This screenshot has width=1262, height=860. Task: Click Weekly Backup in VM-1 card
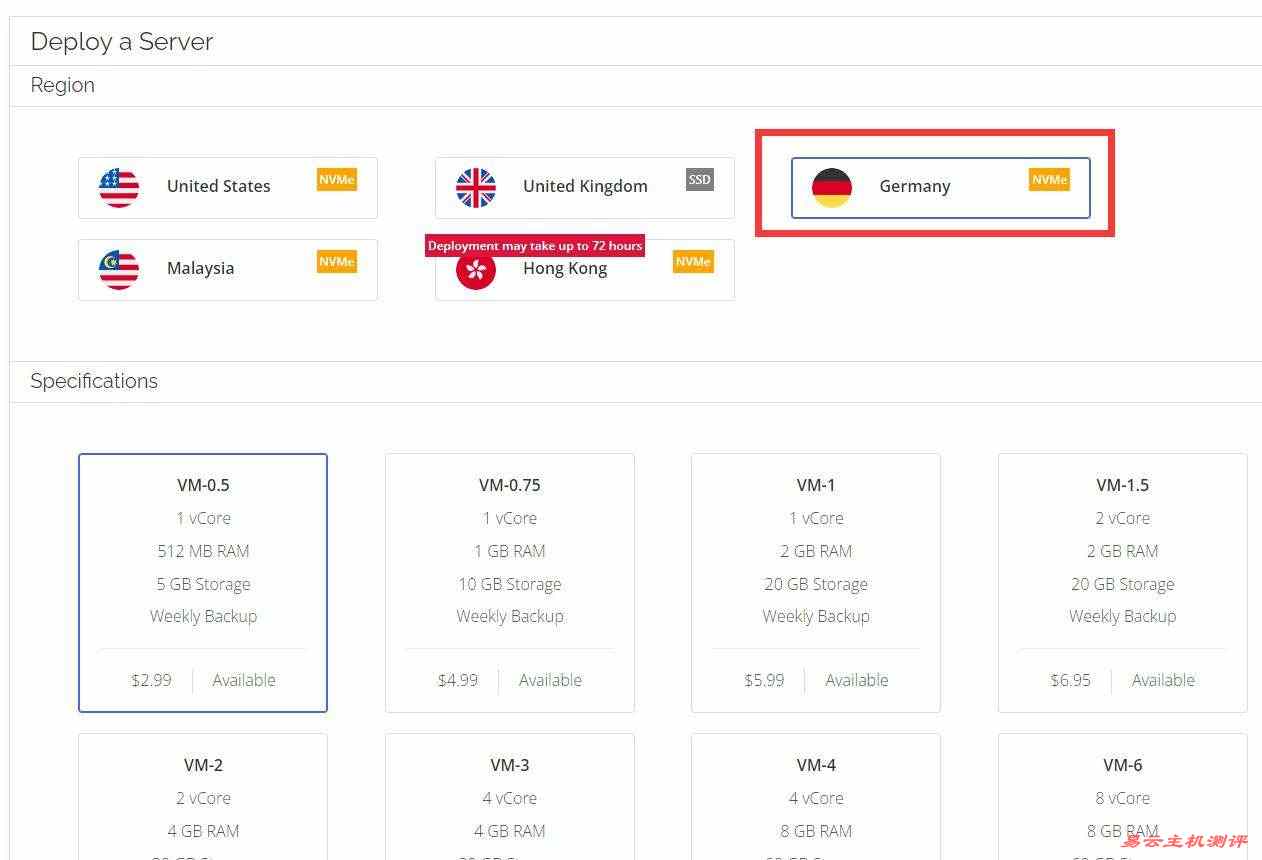coord(816,616)
